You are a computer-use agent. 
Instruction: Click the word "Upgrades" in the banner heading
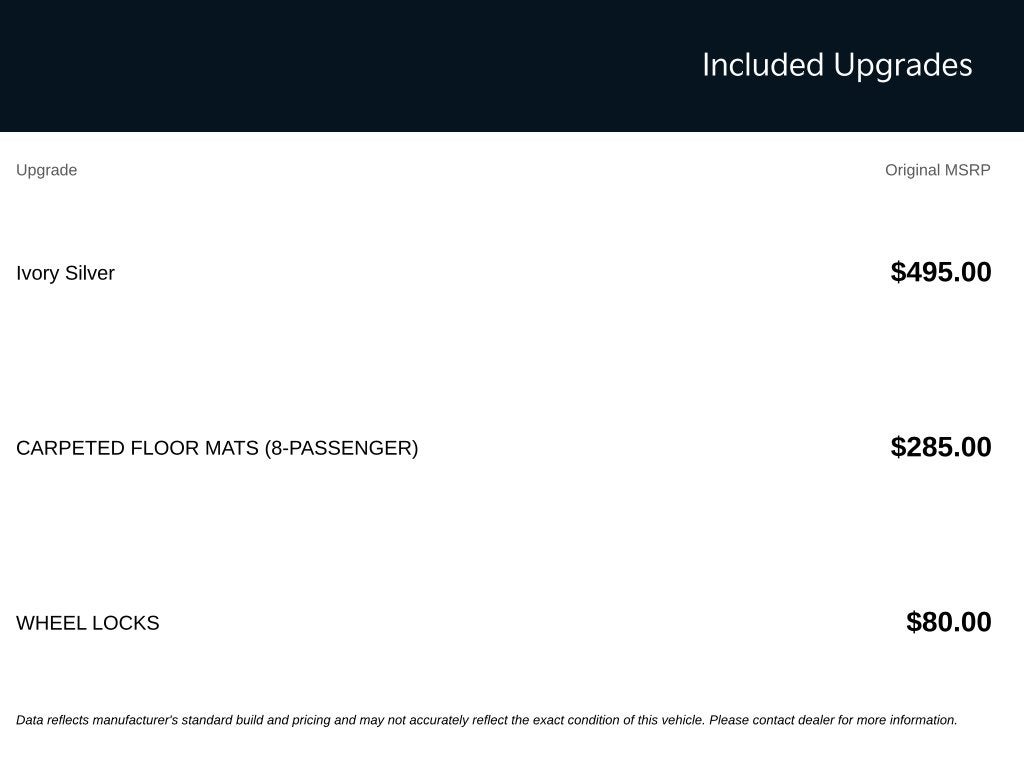click(903, 67)
